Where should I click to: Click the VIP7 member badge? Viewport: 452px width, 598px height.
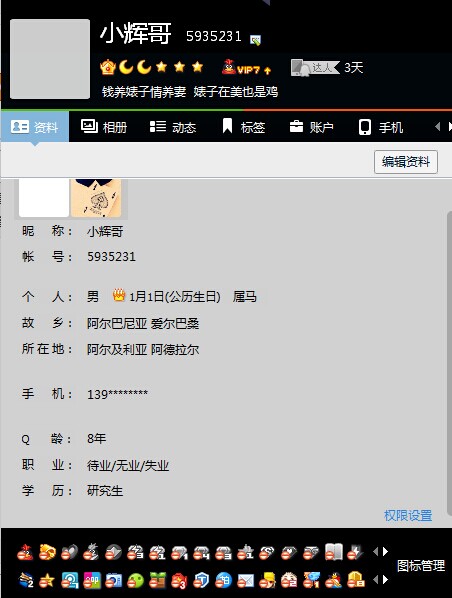[241, 68]
